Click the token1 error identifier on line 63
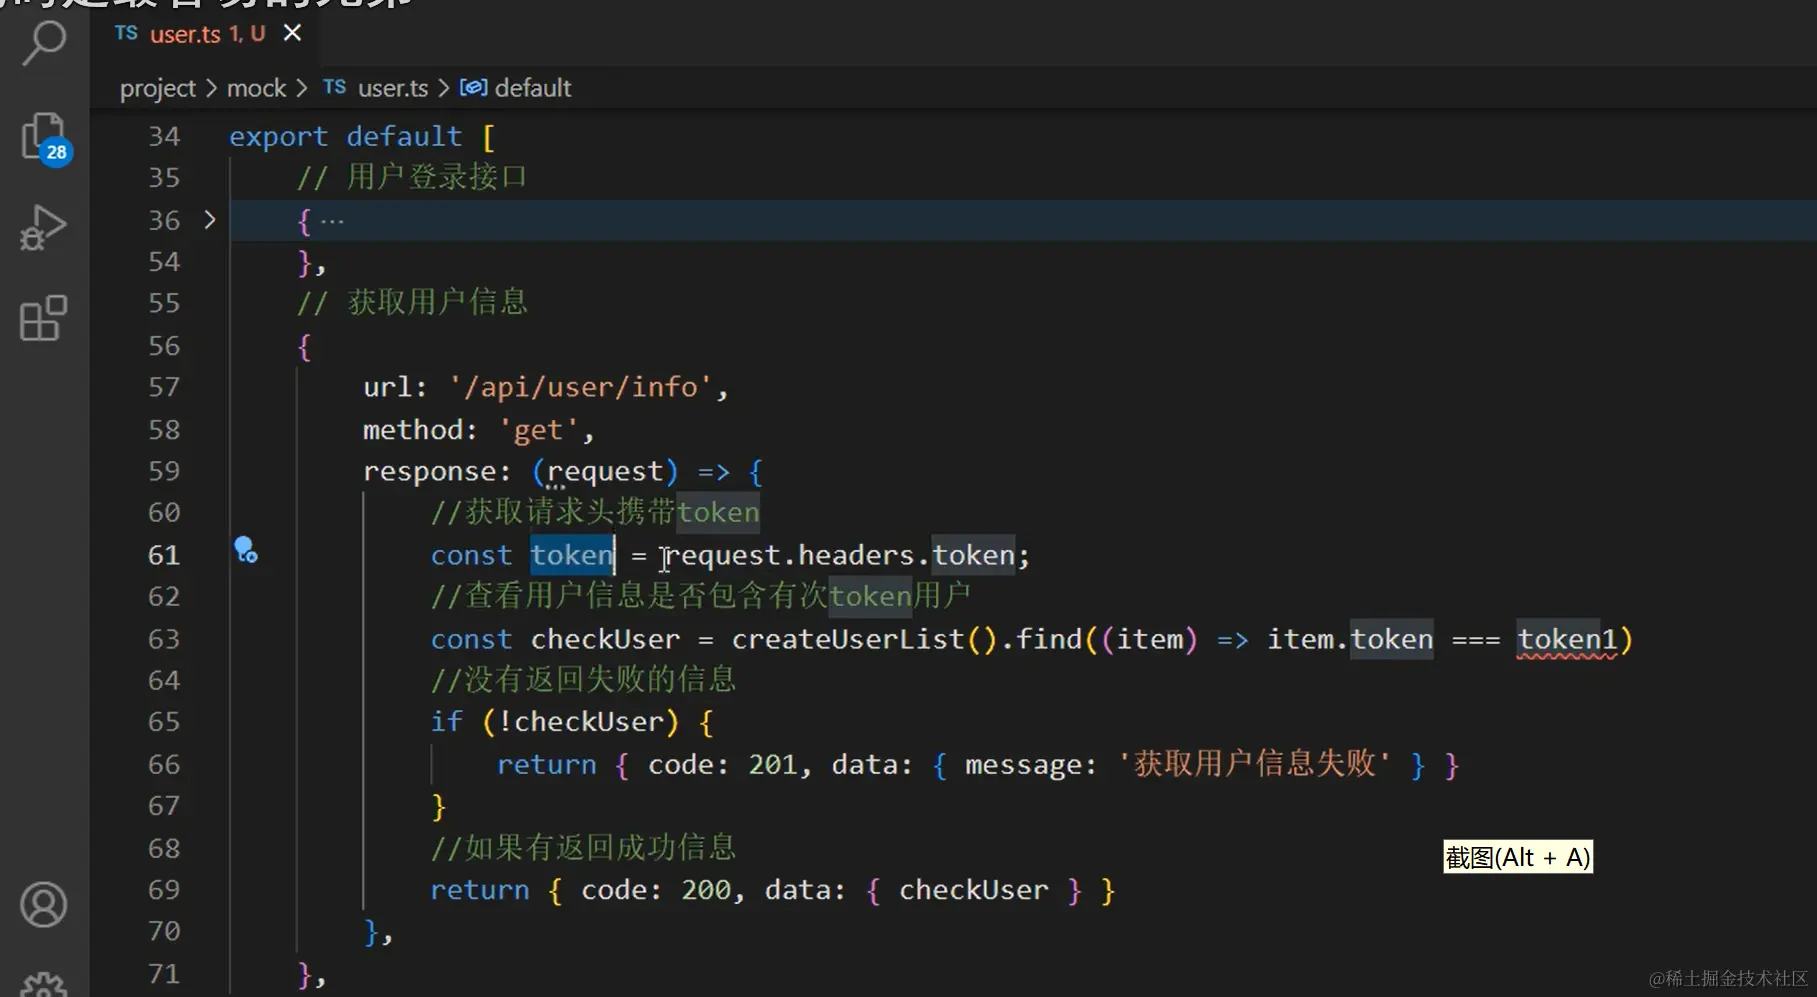Screen dimensions: 1817x997 pyautogui.click(x=1567, y=639)
